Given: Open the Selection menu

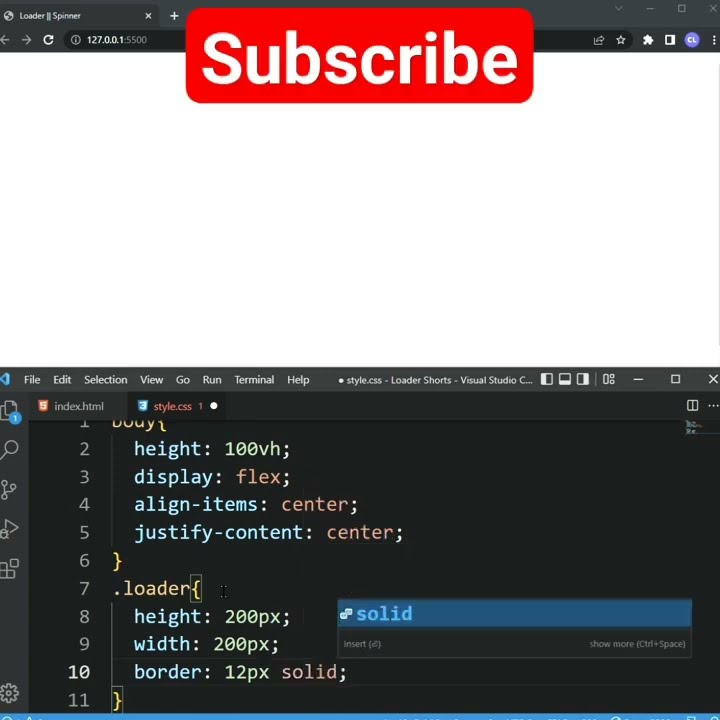Looking at the screenshot, I should [x=106, y=380].
